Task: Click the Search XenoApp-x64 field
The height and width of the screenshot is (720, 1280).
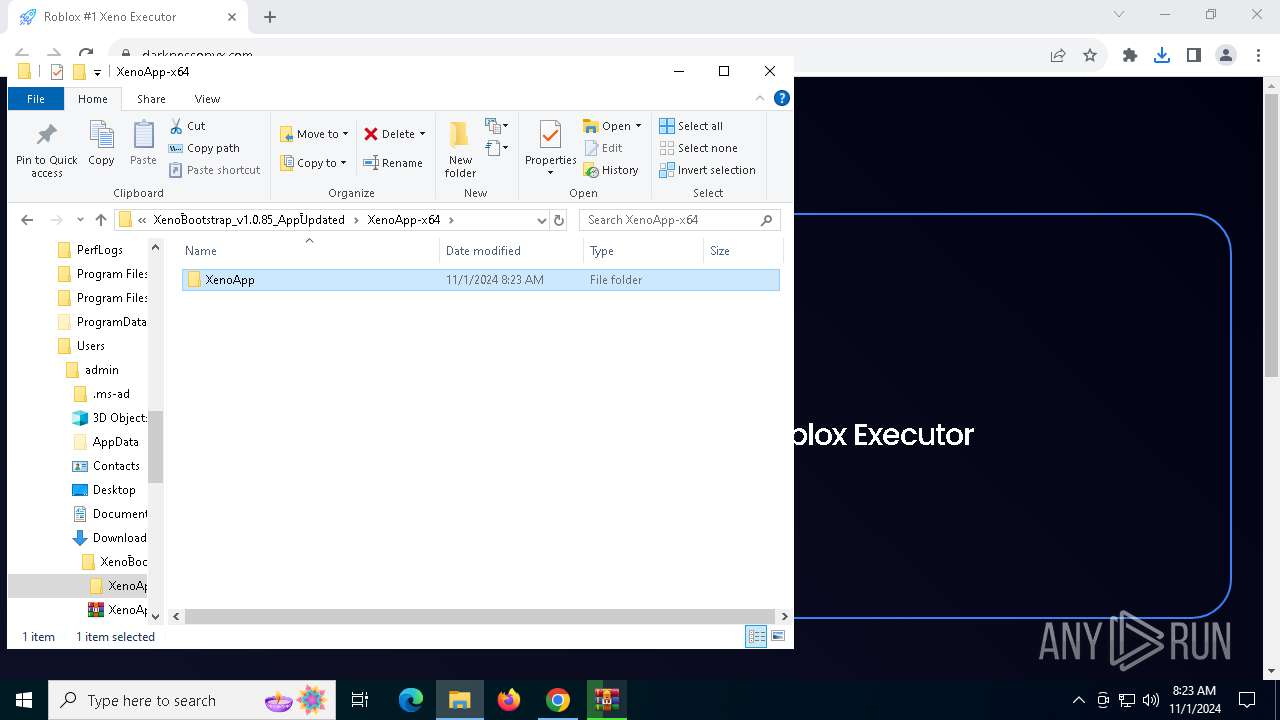Action: tap(670, 220)
